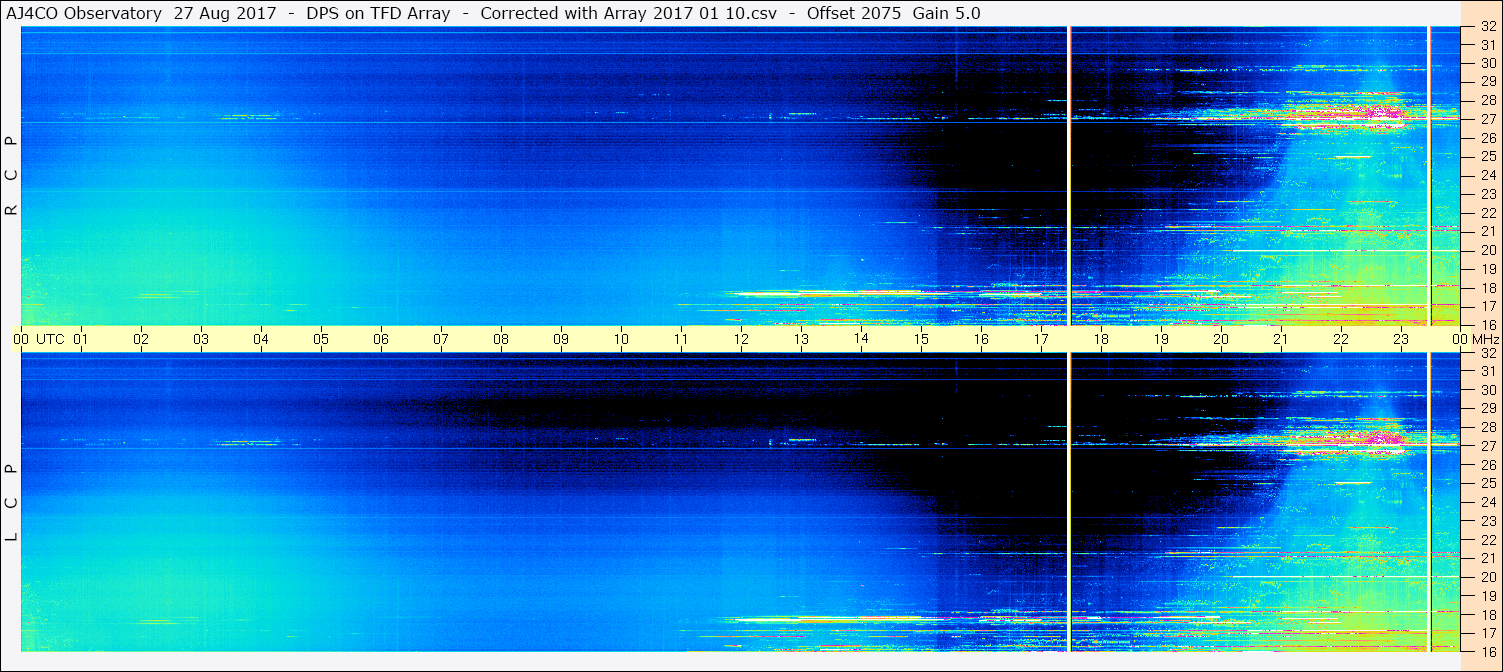Select hour '06' on the time axis
This screenshot has width=1503, height=672.
click(x=381, y=339)
